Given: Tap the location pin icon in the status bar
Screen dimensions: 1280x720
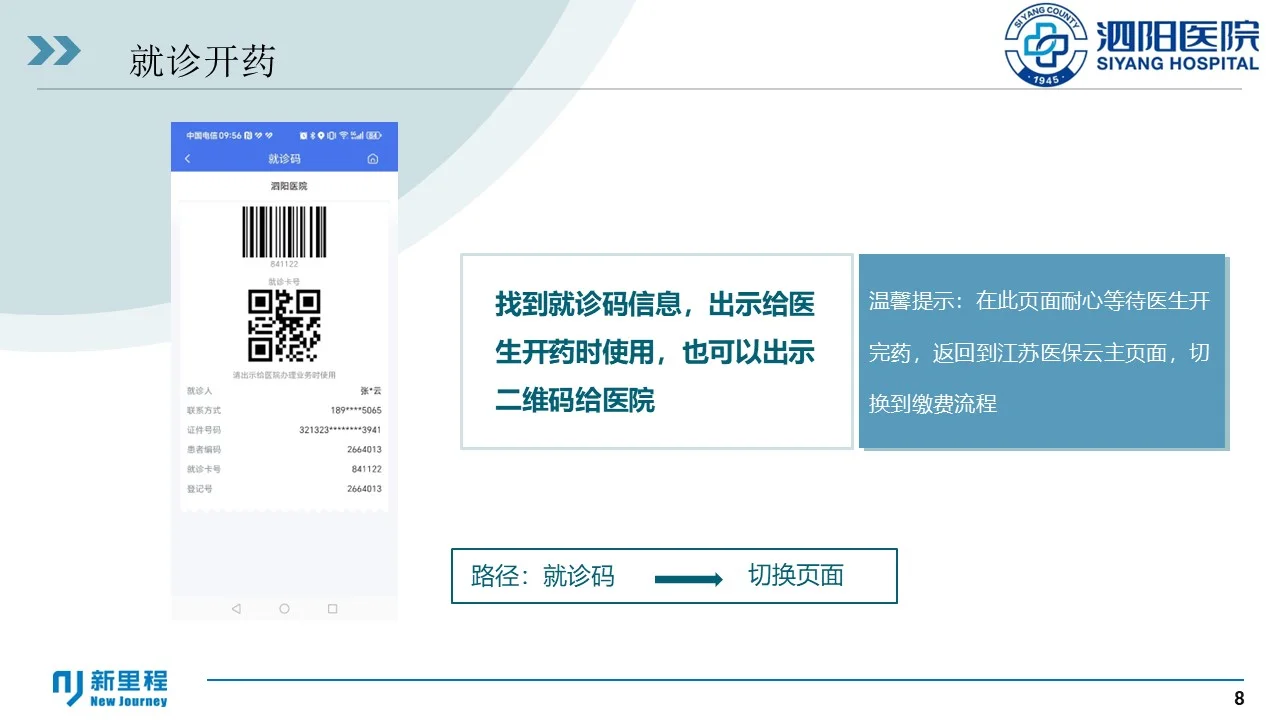Looking at the screenshot, I should [321, 136].
